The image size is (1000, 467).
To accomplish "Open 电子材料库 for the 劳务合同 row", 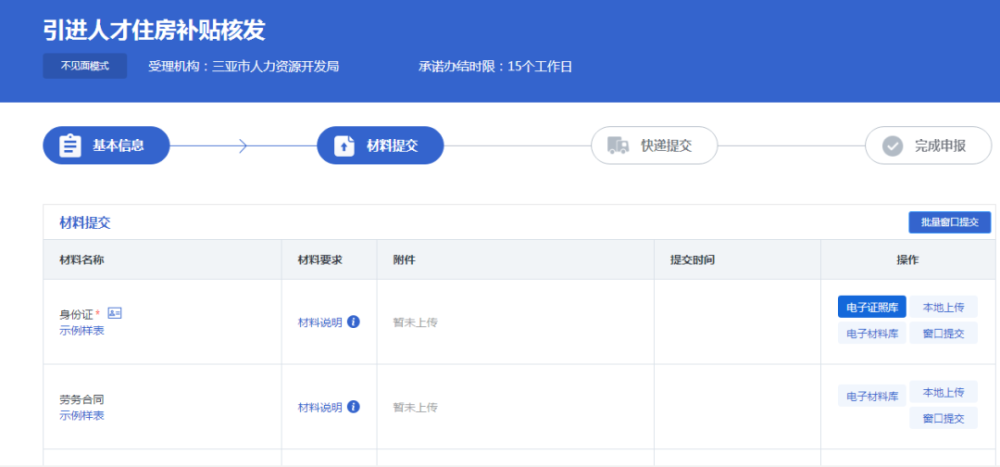I will [872, 396].
